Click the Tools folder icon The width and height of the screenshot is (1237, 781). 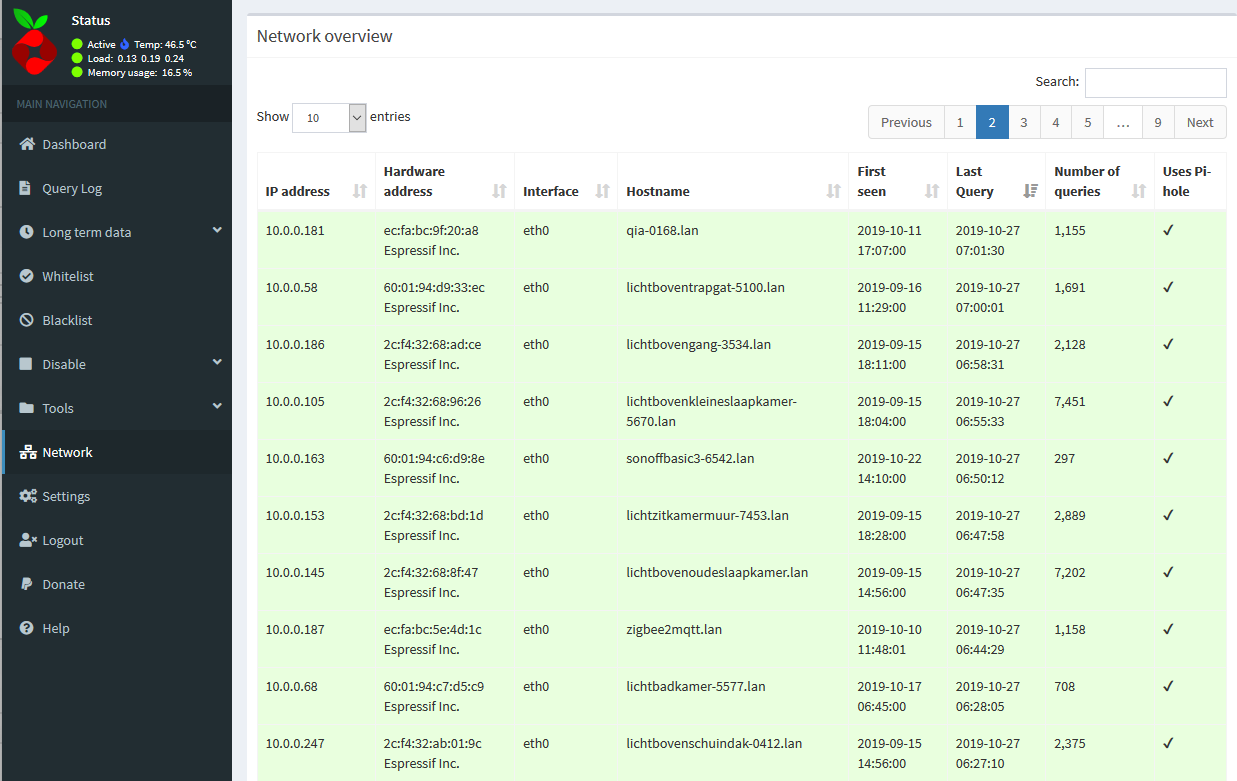[26, 408]
